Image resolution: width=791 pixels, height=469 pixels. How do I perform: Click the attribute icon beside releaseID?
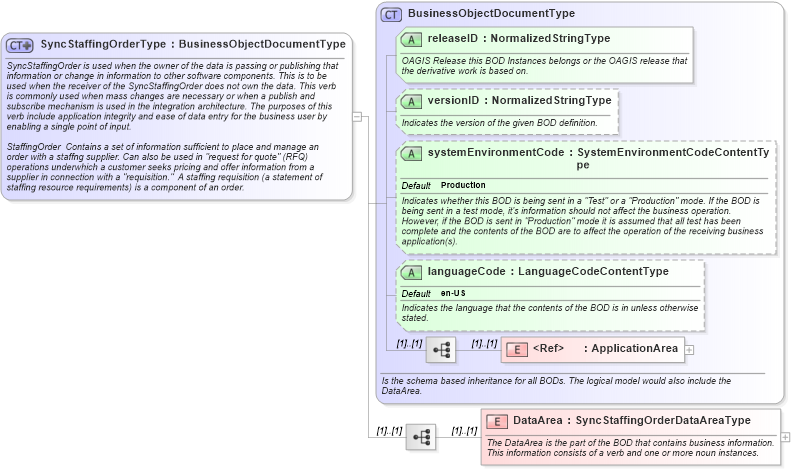(x=411, y=39)
